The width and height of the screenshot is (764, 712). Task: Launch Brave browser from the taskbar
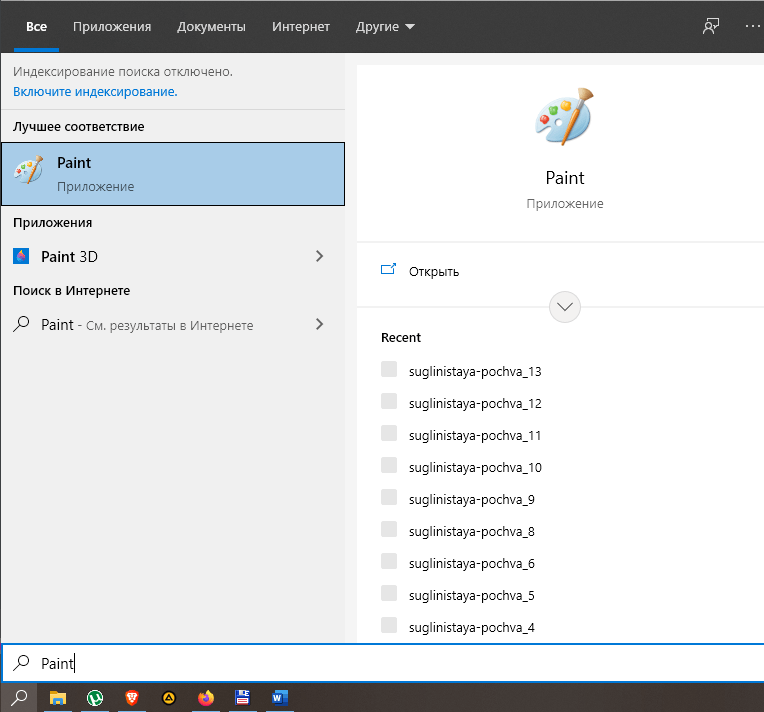tap(132, 698)
